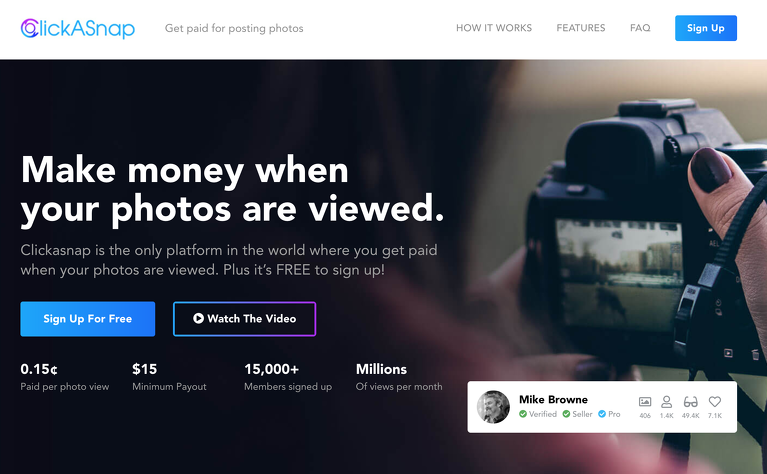Click the Mike Browne name link

(x=553, y=399)
